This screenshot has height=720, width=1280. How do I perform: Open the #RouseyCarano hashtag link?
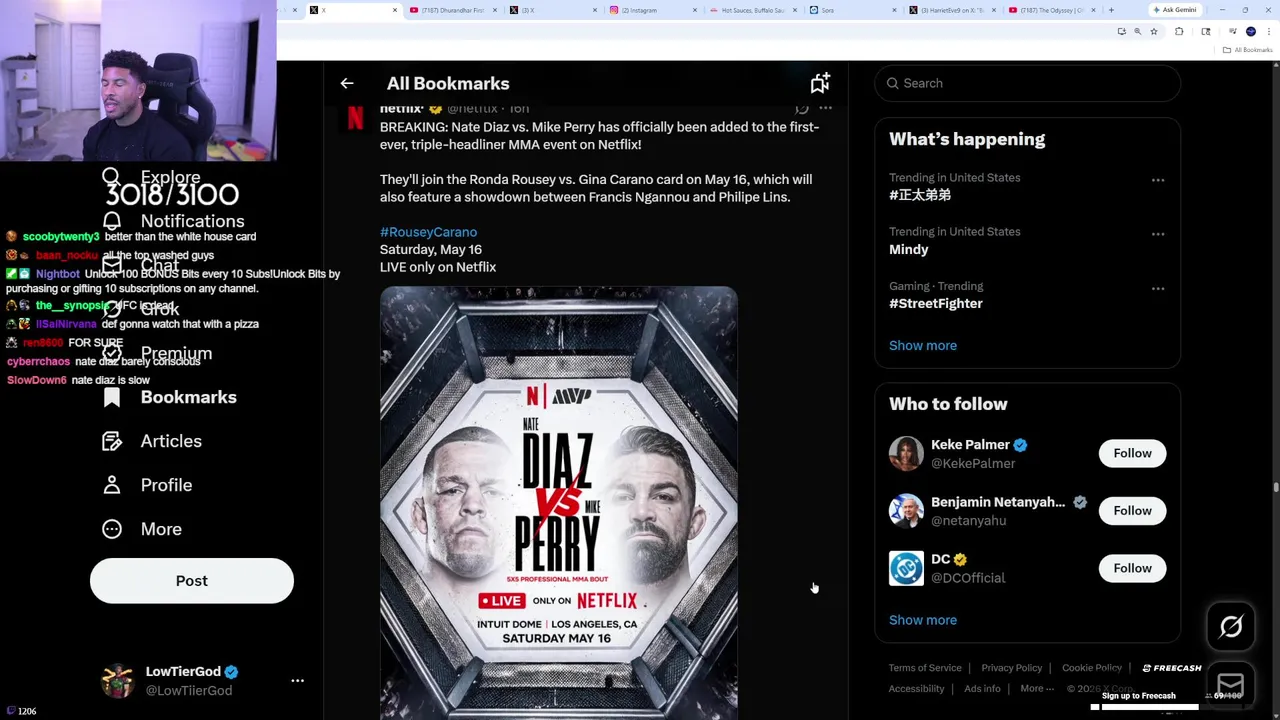coord(428,232)
